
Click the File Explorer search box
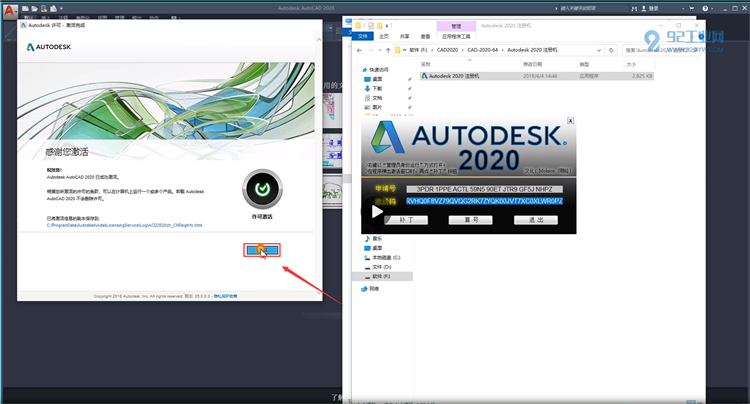[660, 50]
